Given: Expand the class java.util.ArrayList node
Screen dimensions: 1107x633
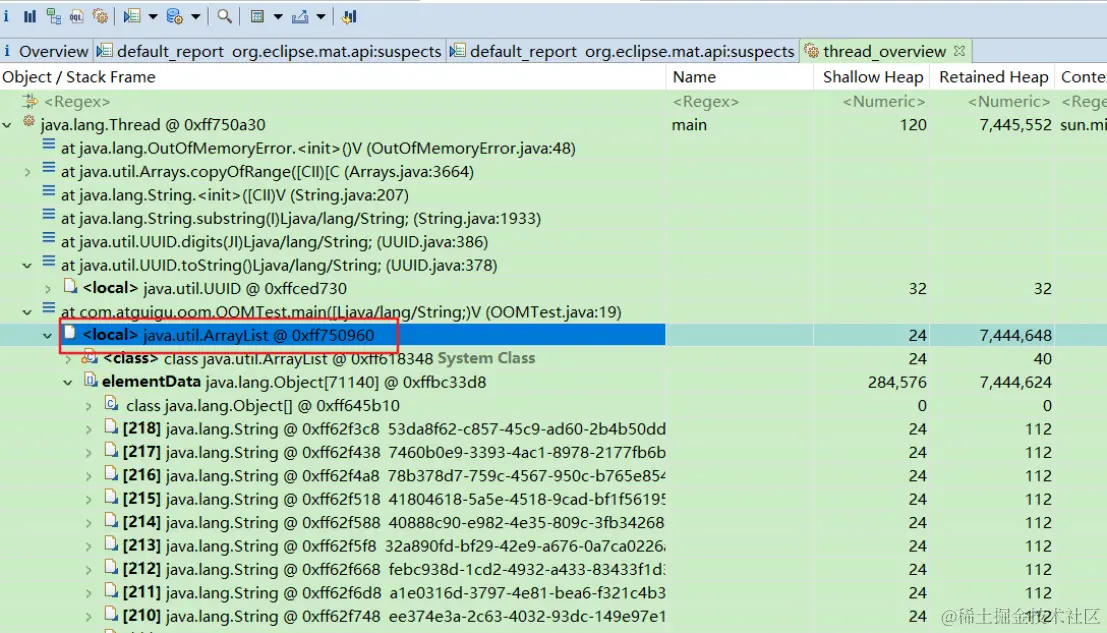Looking at the screenshot, I should click(68, 359).
